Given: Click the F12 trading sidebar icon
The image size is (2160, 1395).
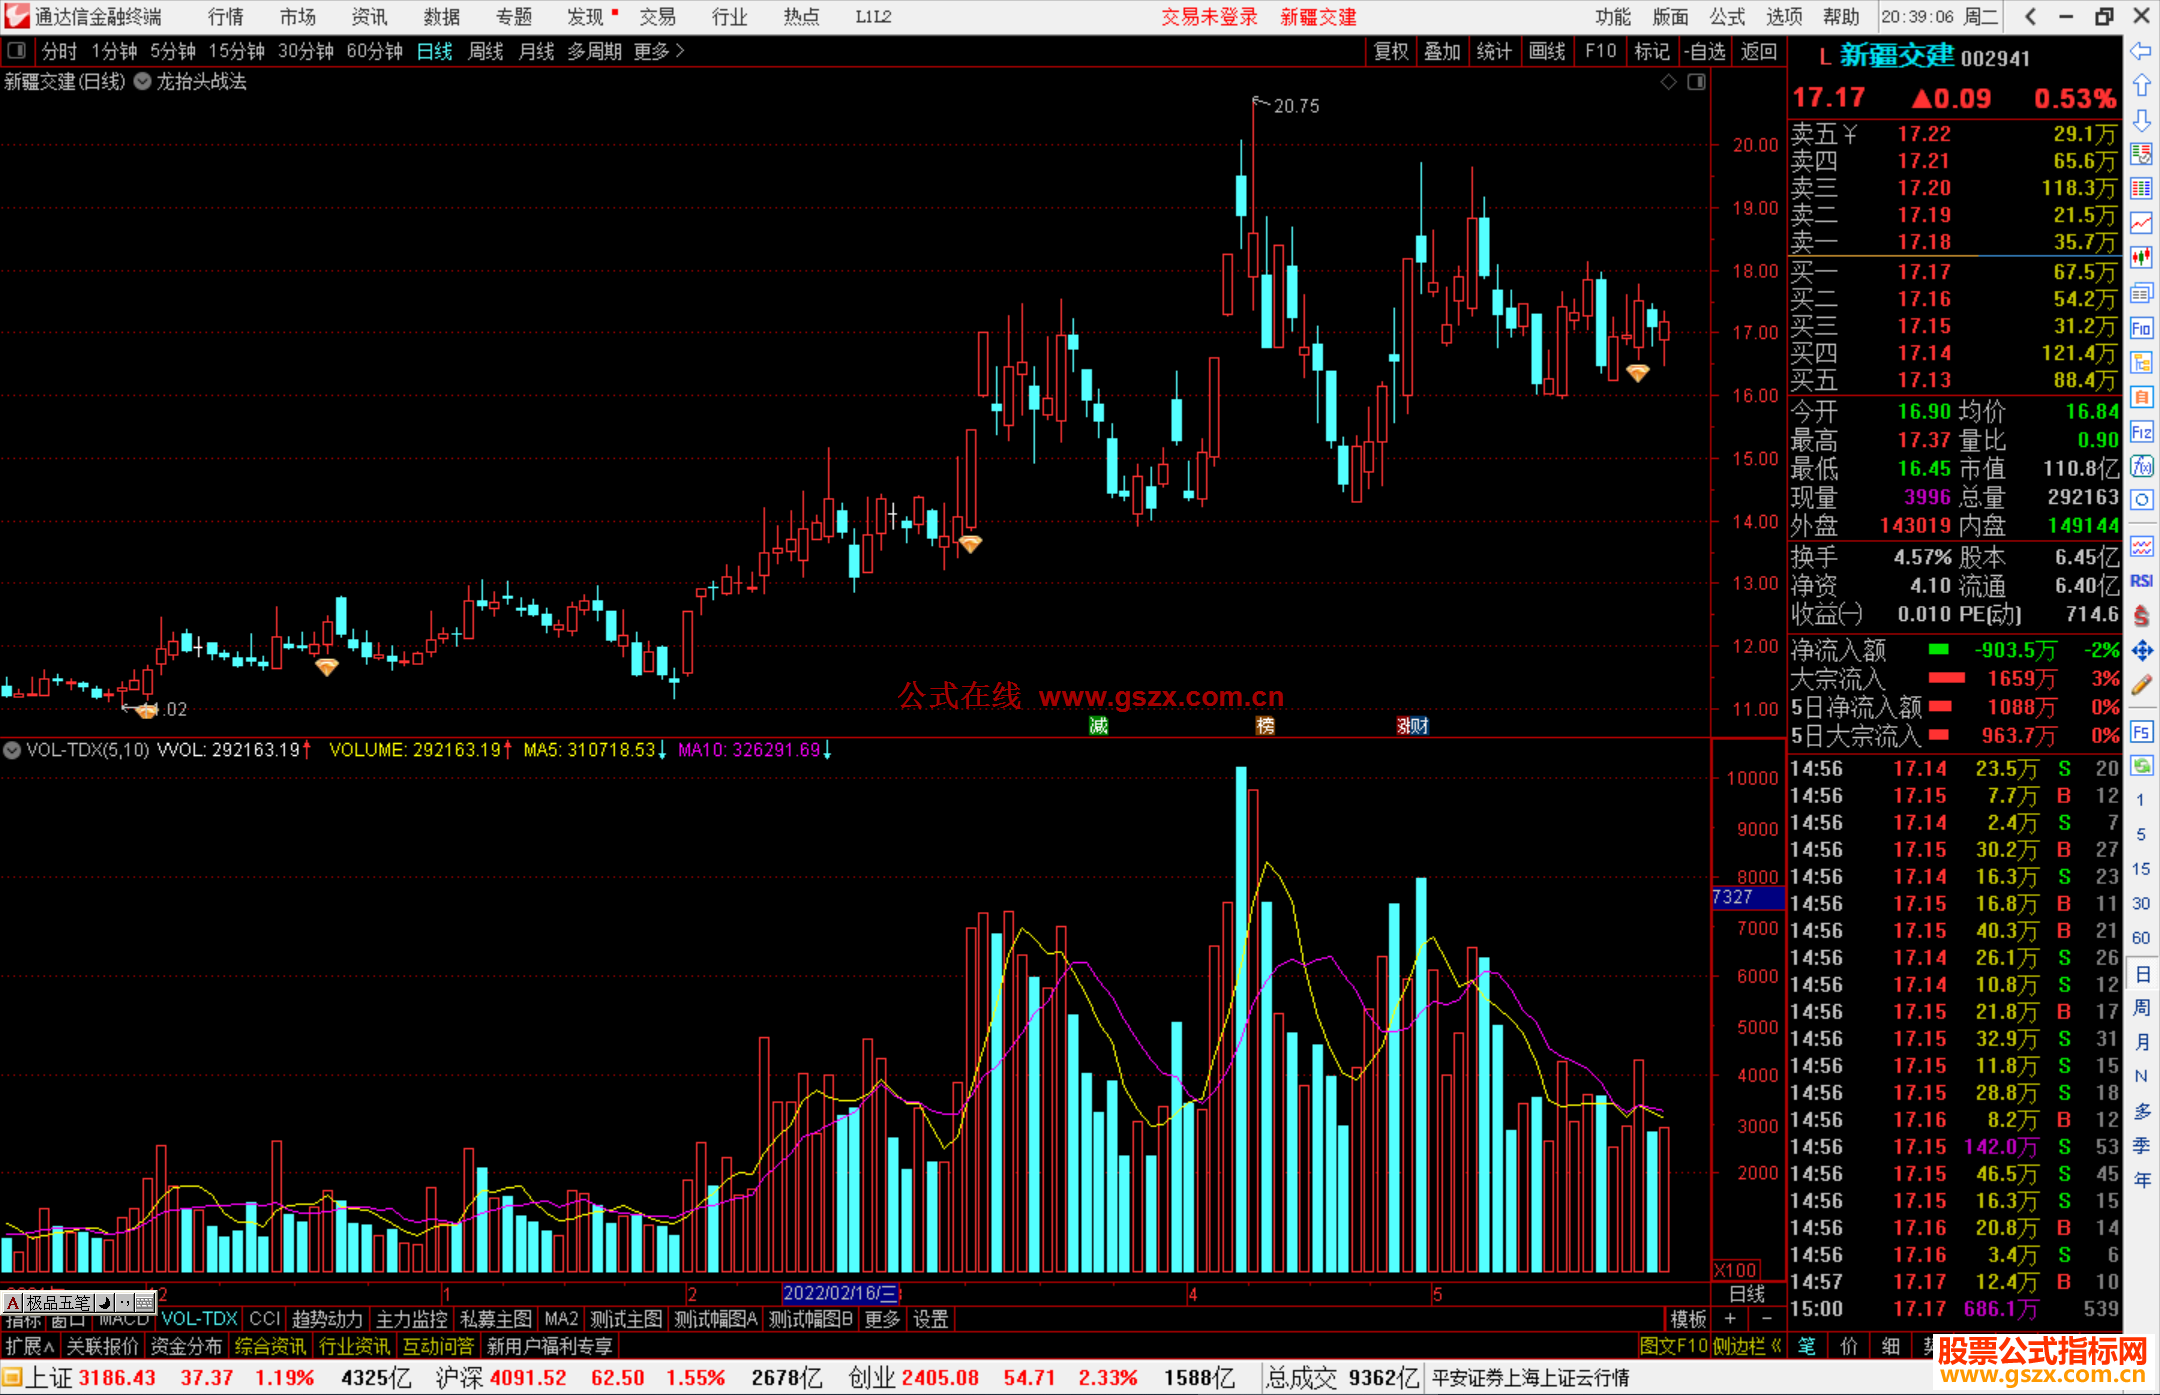Looking at the screenshot, I should pos(2141,432).
